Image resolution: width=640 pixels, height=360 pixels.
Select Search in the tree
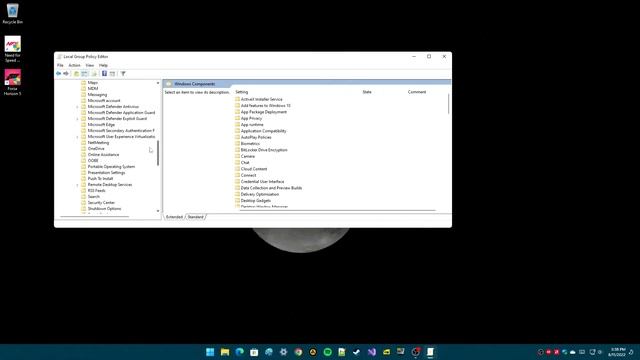click(93, 197)
